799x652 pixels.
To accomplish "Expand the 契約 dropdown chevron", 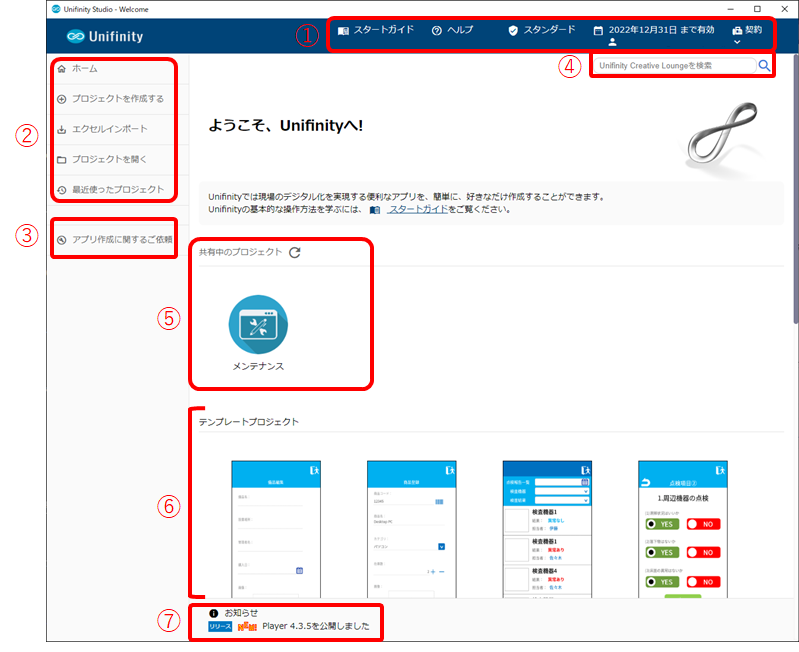I will click(738, 43).
